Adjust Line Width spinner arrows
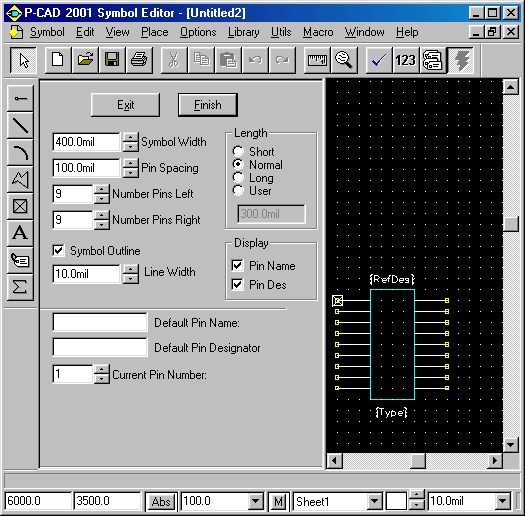The image size is (525, 516). coord(131,274)
